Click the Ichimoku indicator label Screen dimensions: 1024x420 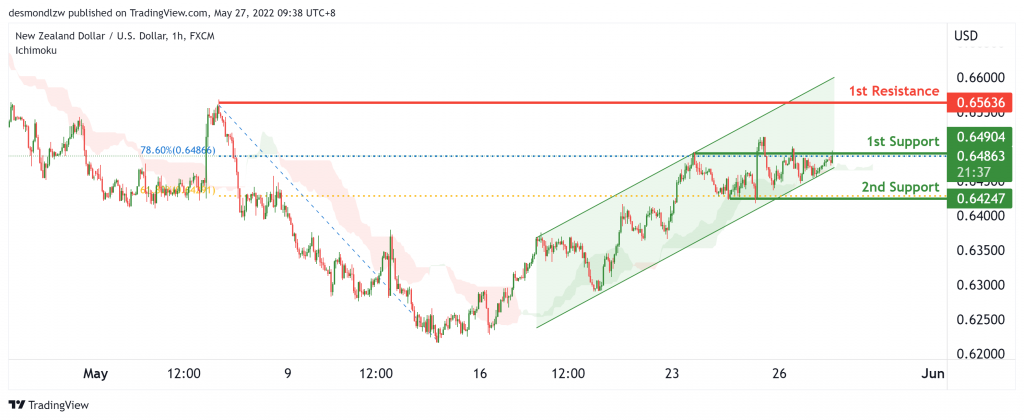[x=37, y=50]
